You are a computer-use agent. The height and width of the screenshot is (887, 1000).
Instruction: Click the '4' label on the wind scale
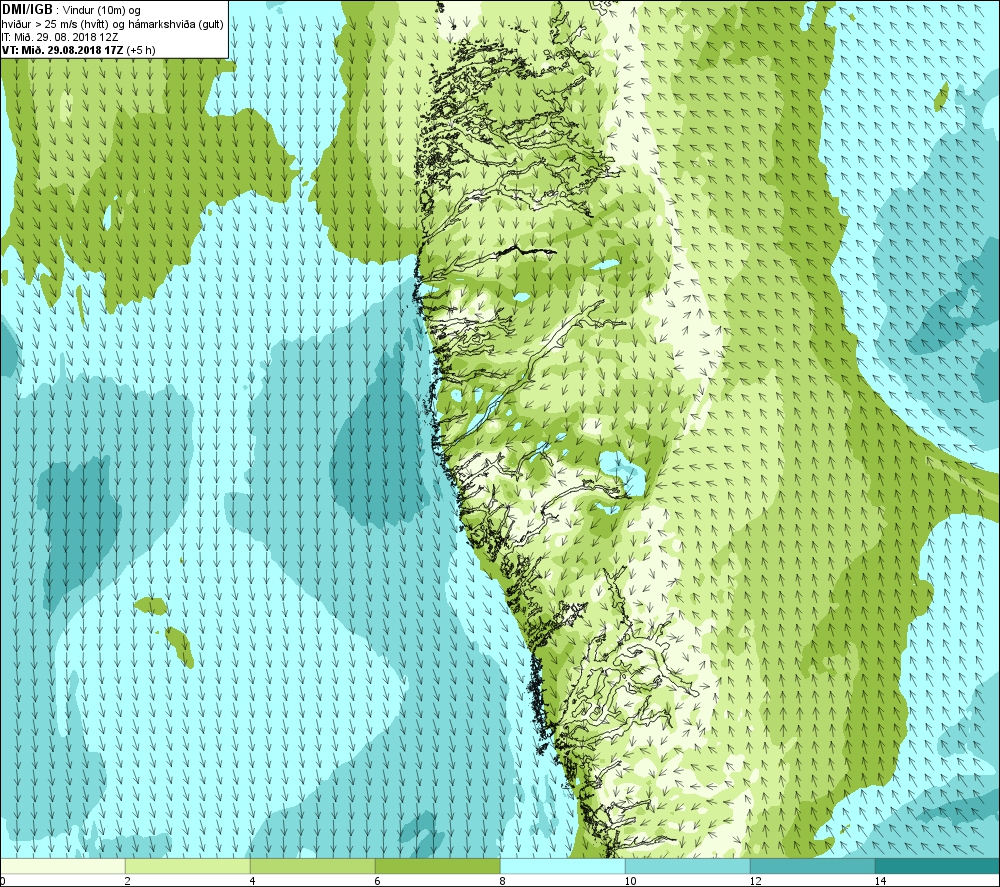coord(253,881)
